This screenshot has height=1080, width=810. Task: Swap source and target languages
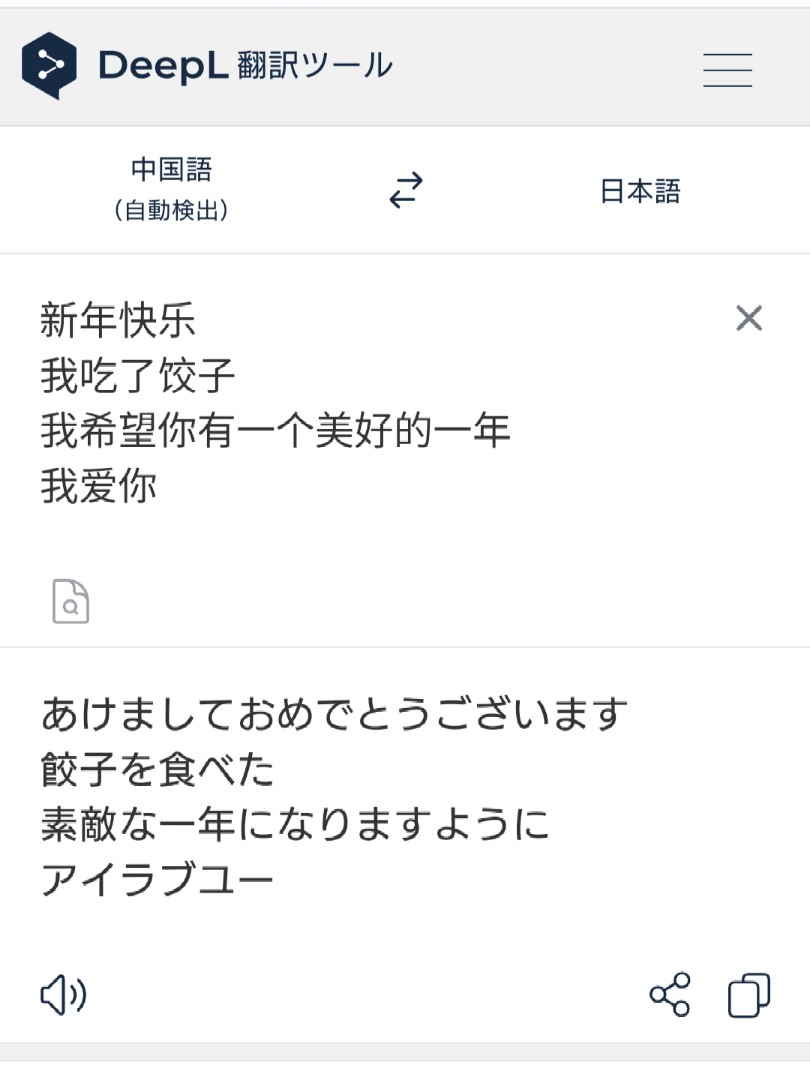406,190
